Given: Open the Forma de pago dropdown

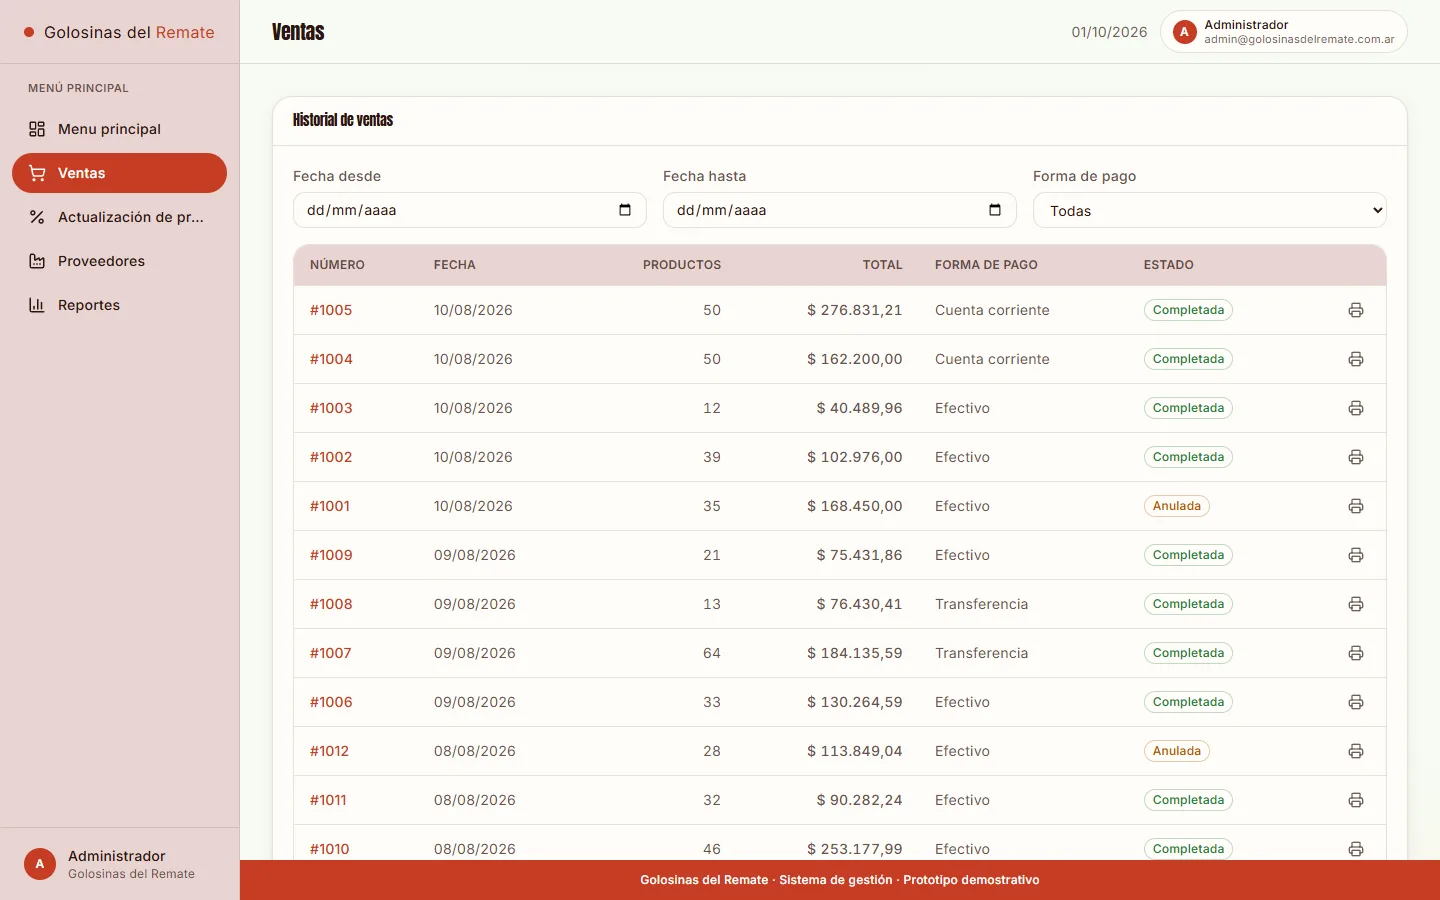Looking at the screenshot, I should (1210, 210).
